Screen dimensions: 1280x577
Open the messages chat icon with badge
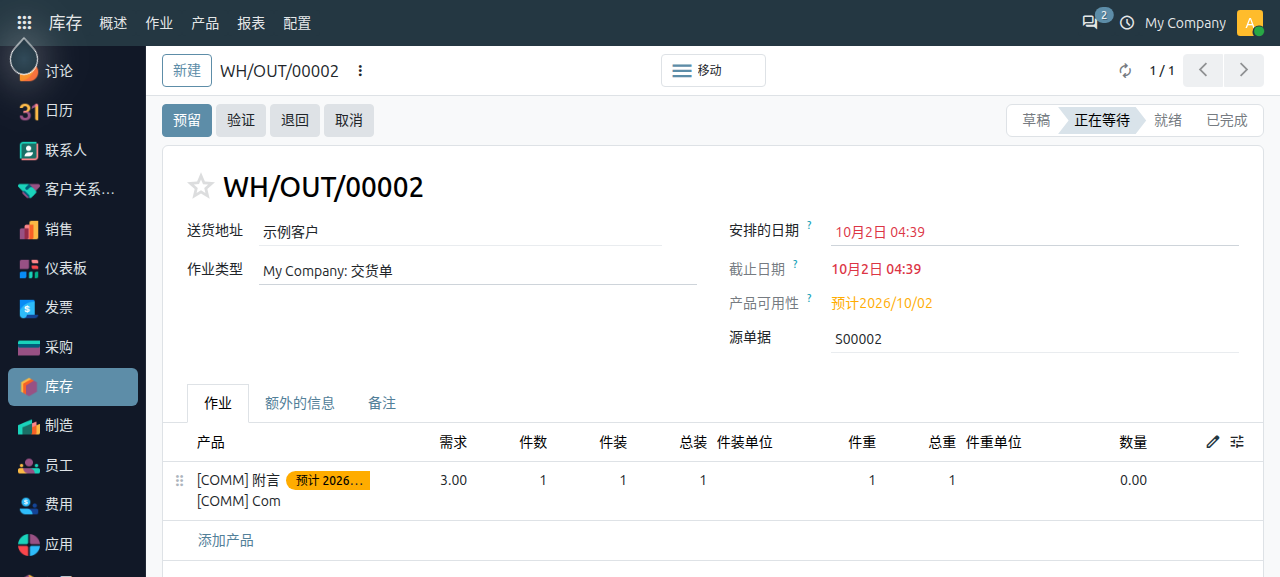click(x=1090, y=23)
